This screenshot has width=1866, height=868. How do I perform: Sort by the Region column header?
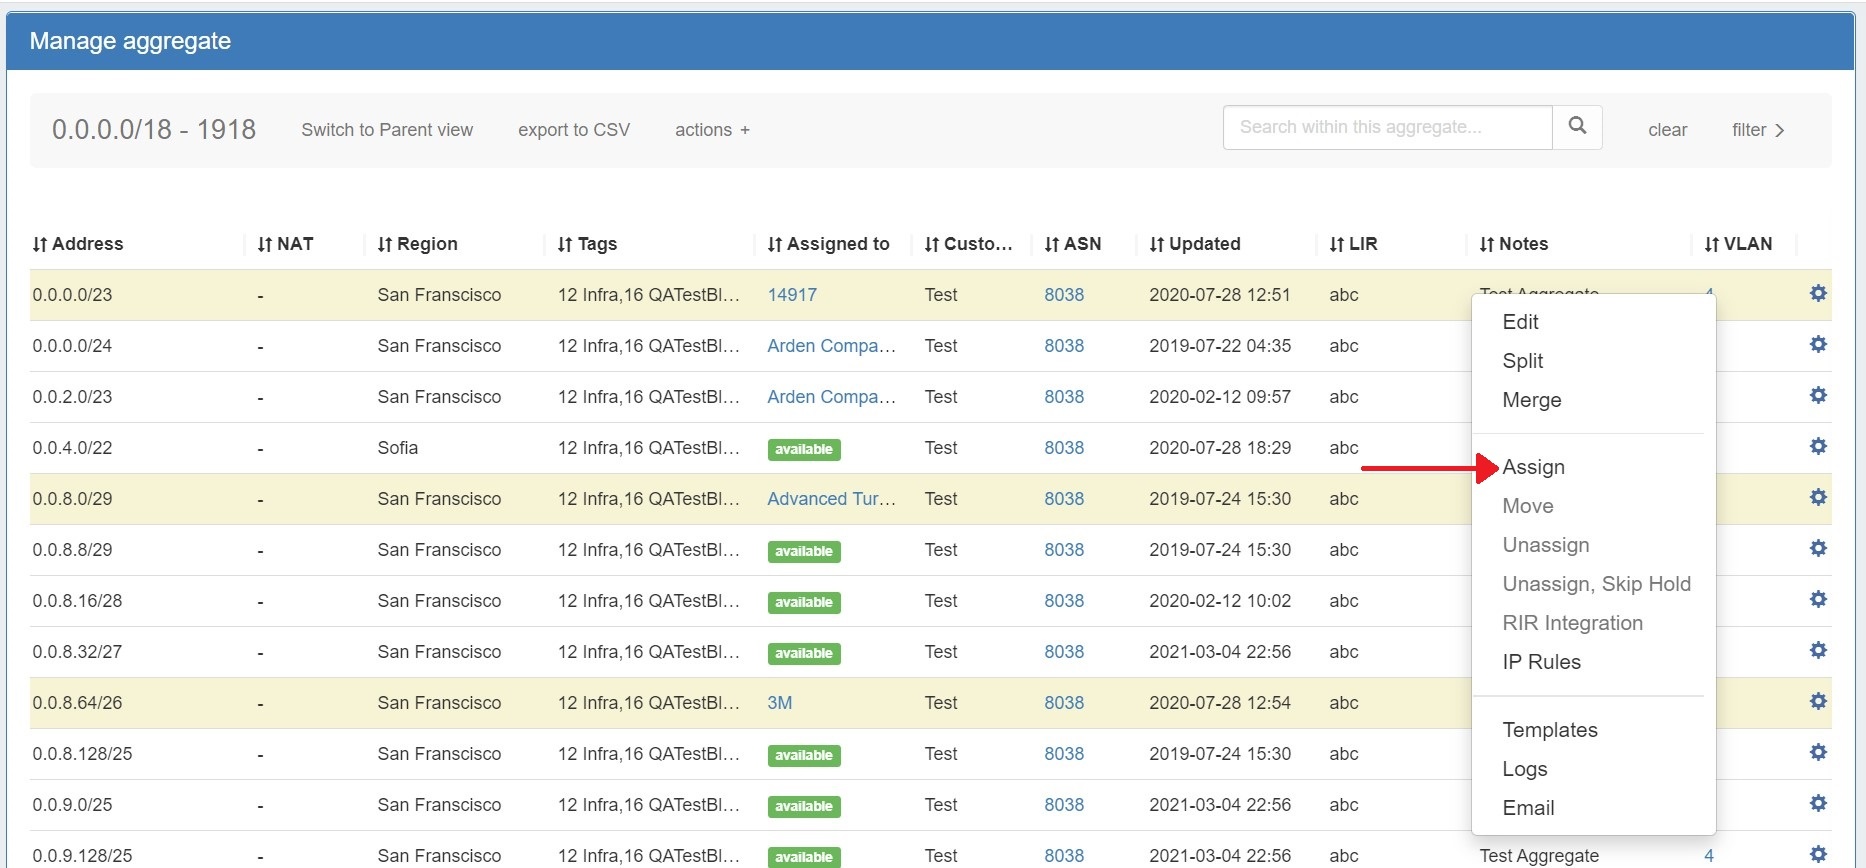point(417,244)
